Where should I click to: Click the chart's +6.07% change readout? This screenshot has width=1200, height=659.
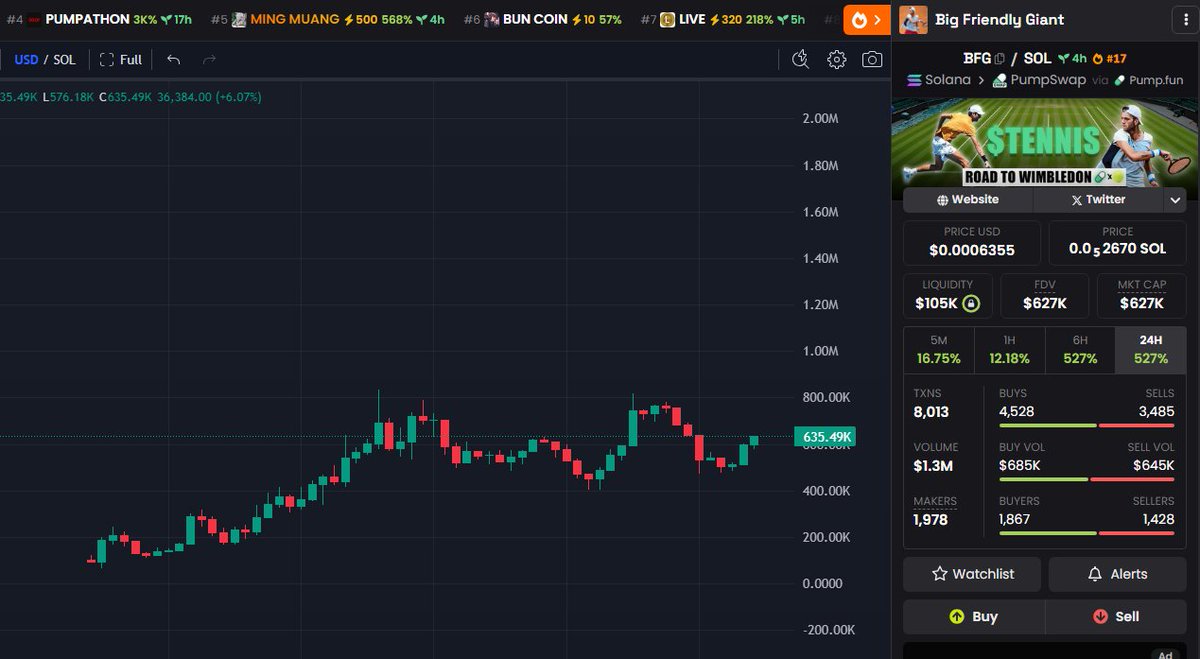click(x=239, y=97)
